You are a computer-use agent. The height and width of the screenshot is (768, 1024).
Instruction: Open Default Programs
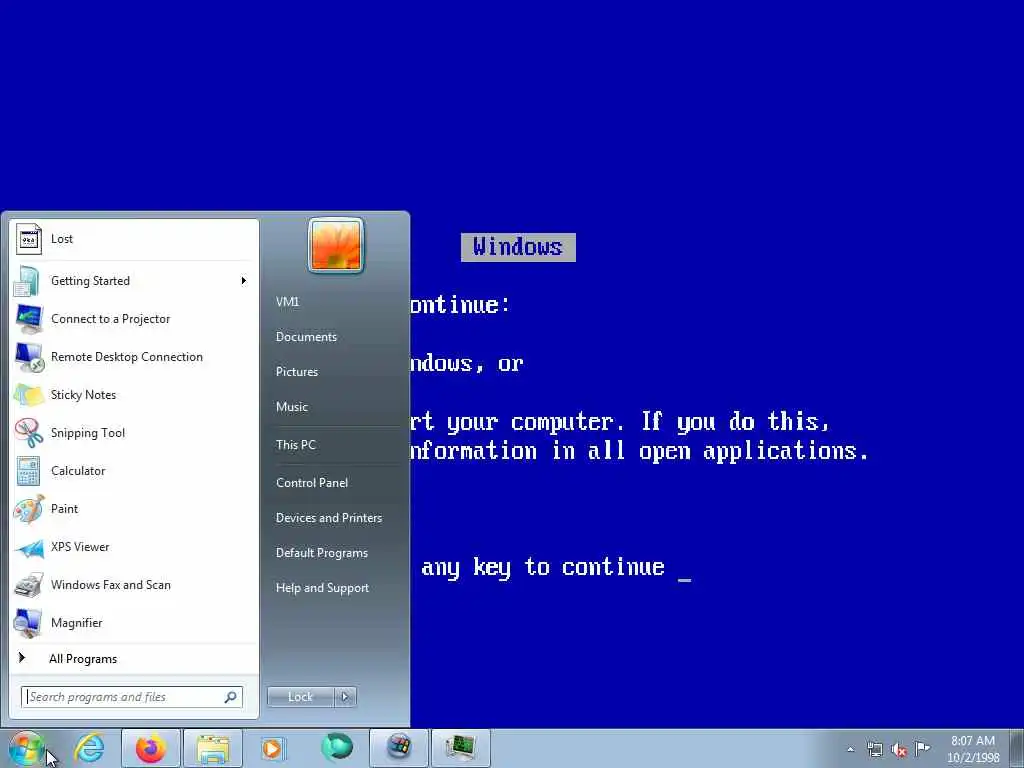click(x=321, y=553)
